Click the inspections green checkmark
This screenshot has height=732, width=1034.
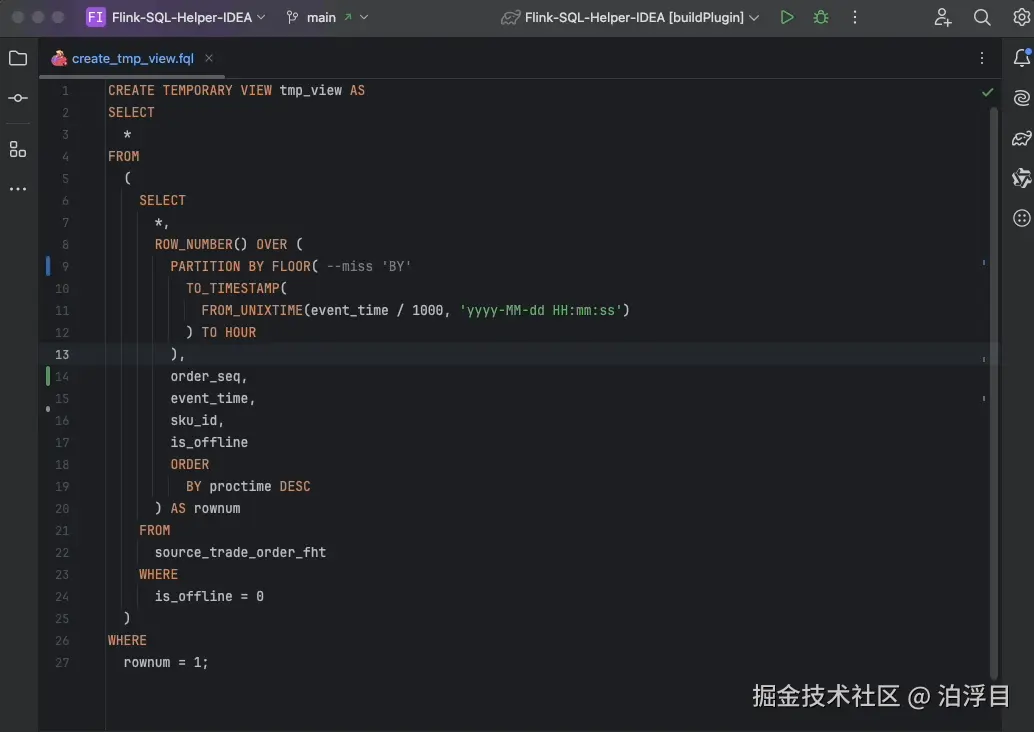point(987,92)
